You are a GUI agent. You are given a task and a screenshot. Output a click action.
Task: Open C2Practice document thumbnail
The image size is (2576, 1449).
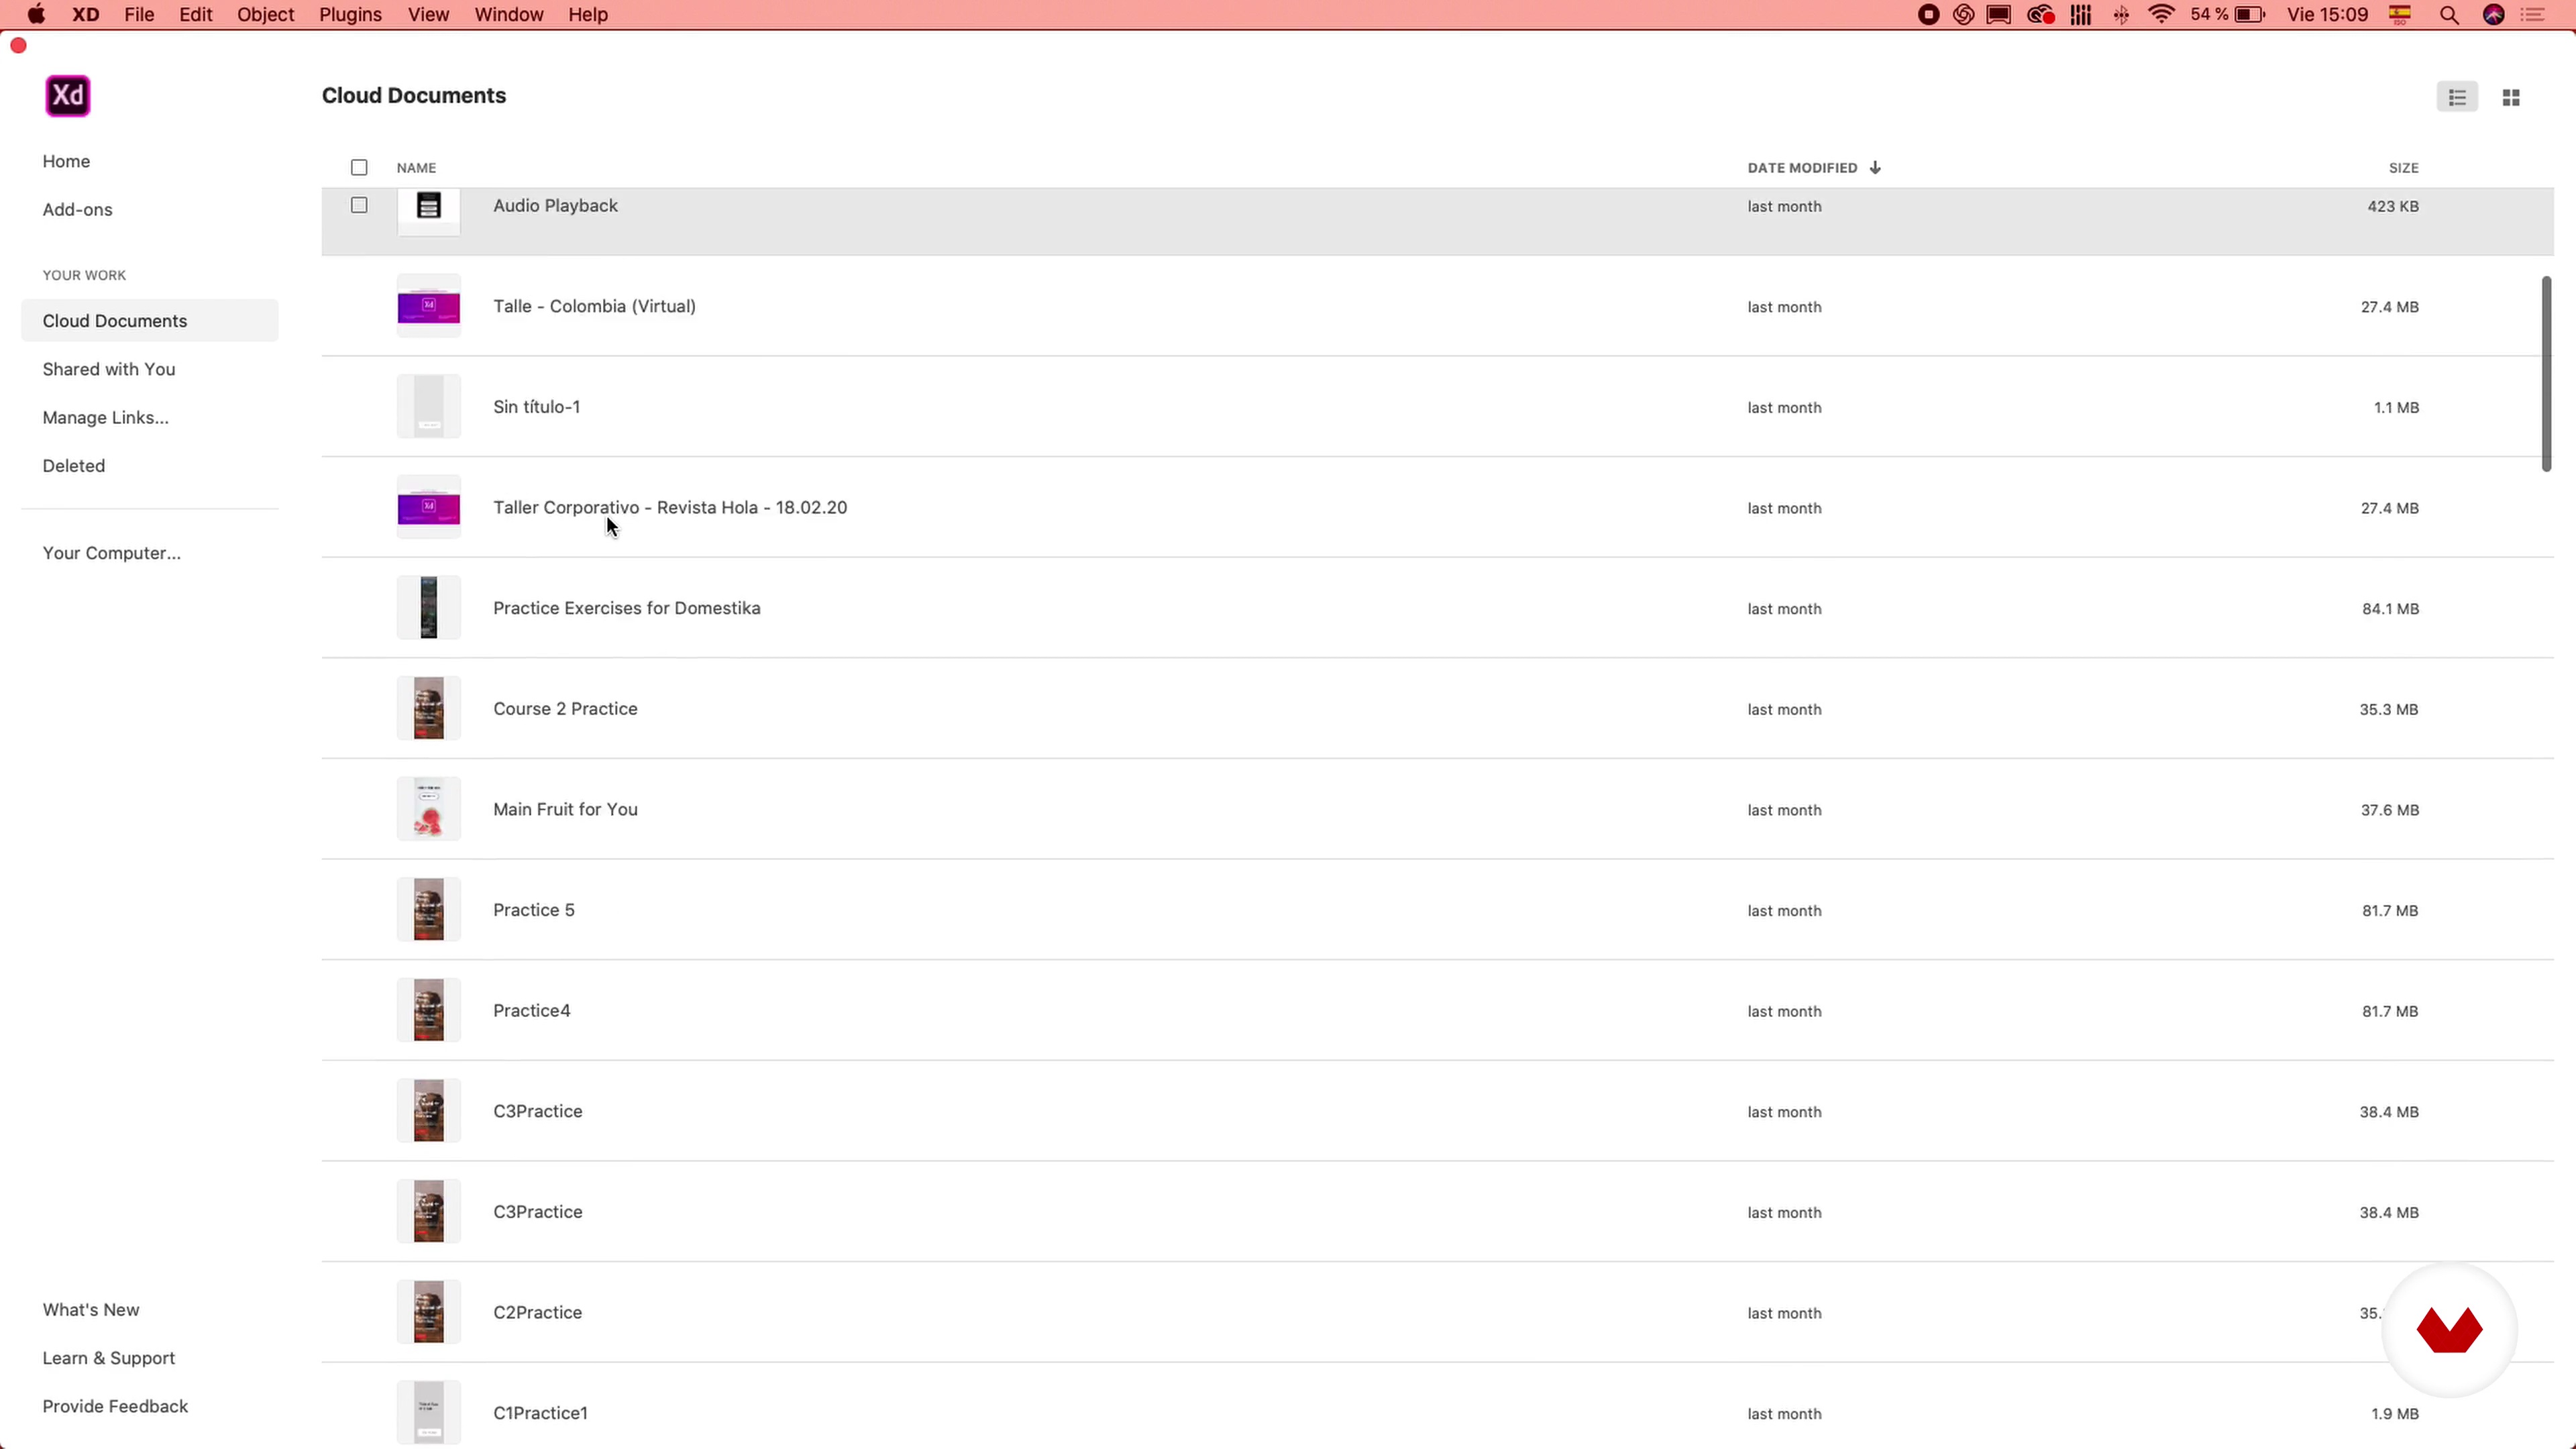tap(429, 1312)
